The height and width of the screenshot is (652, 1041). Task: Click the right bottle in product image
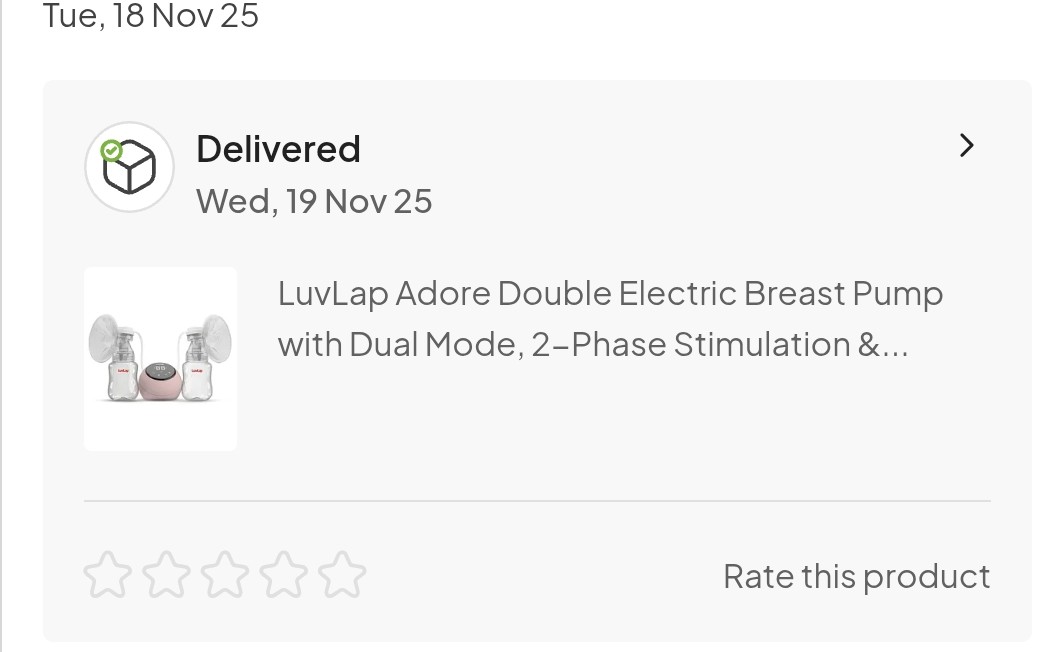[201, 362]
